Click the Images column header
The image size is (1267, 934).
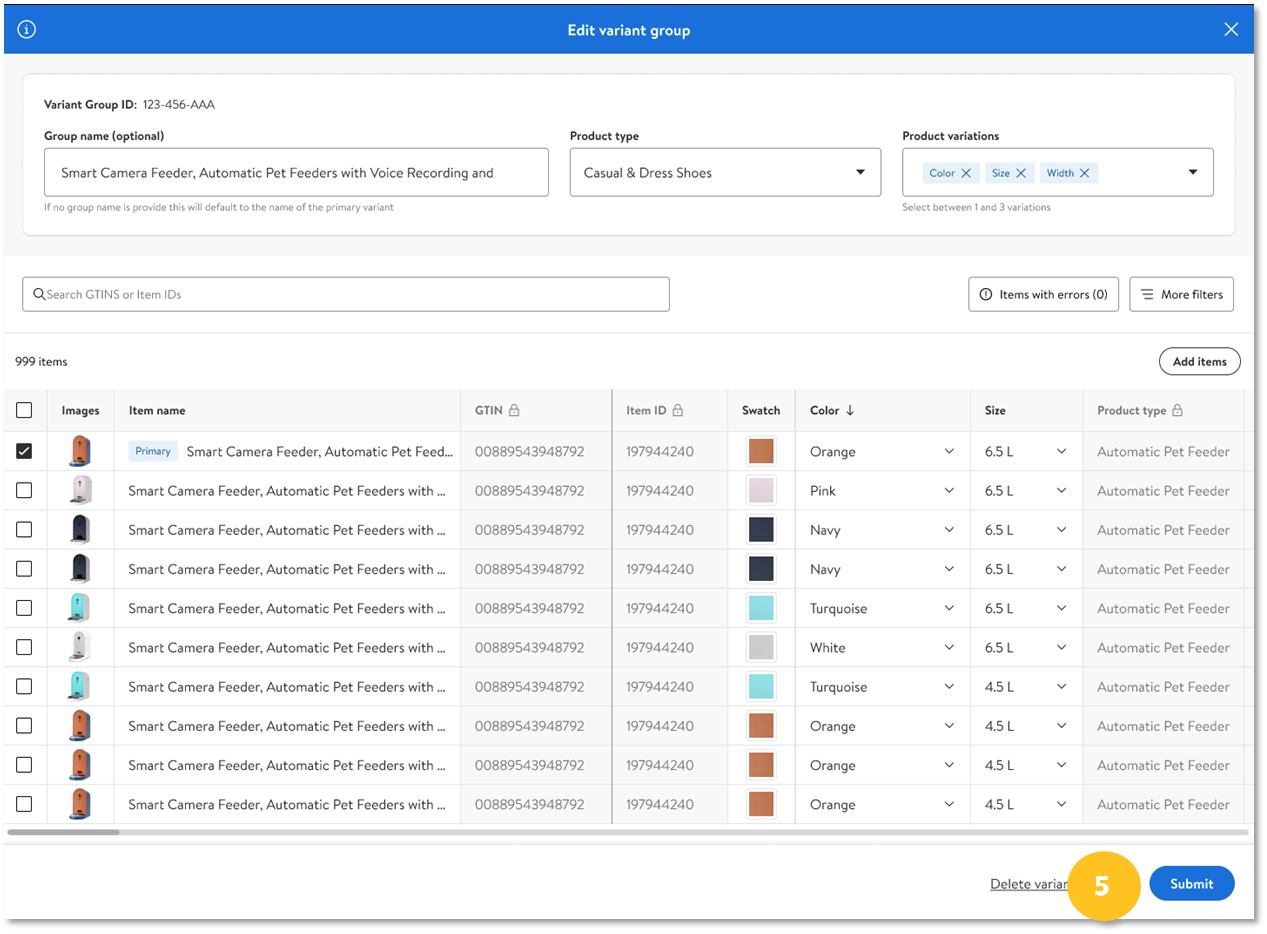click(x=80, y=410)
